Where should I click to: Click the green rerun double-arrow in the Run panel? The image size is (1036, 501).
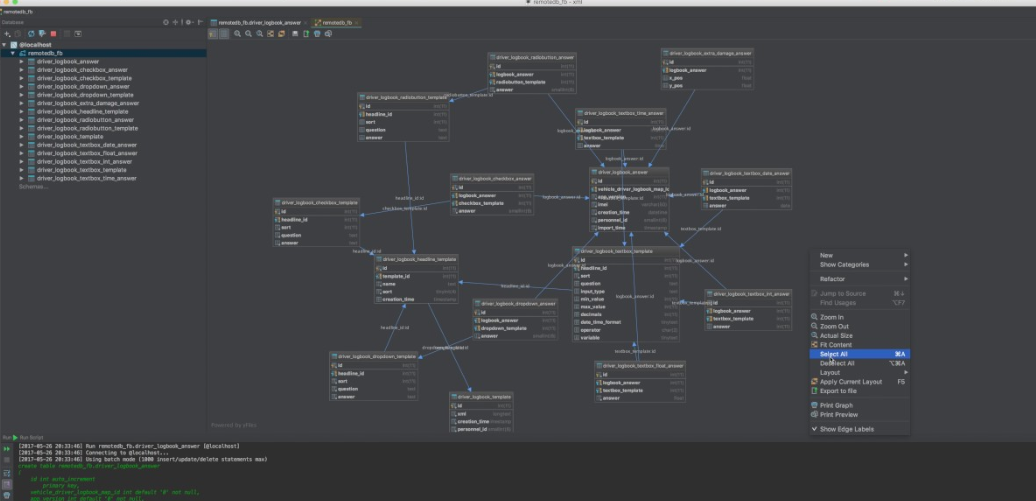[7, 449]
